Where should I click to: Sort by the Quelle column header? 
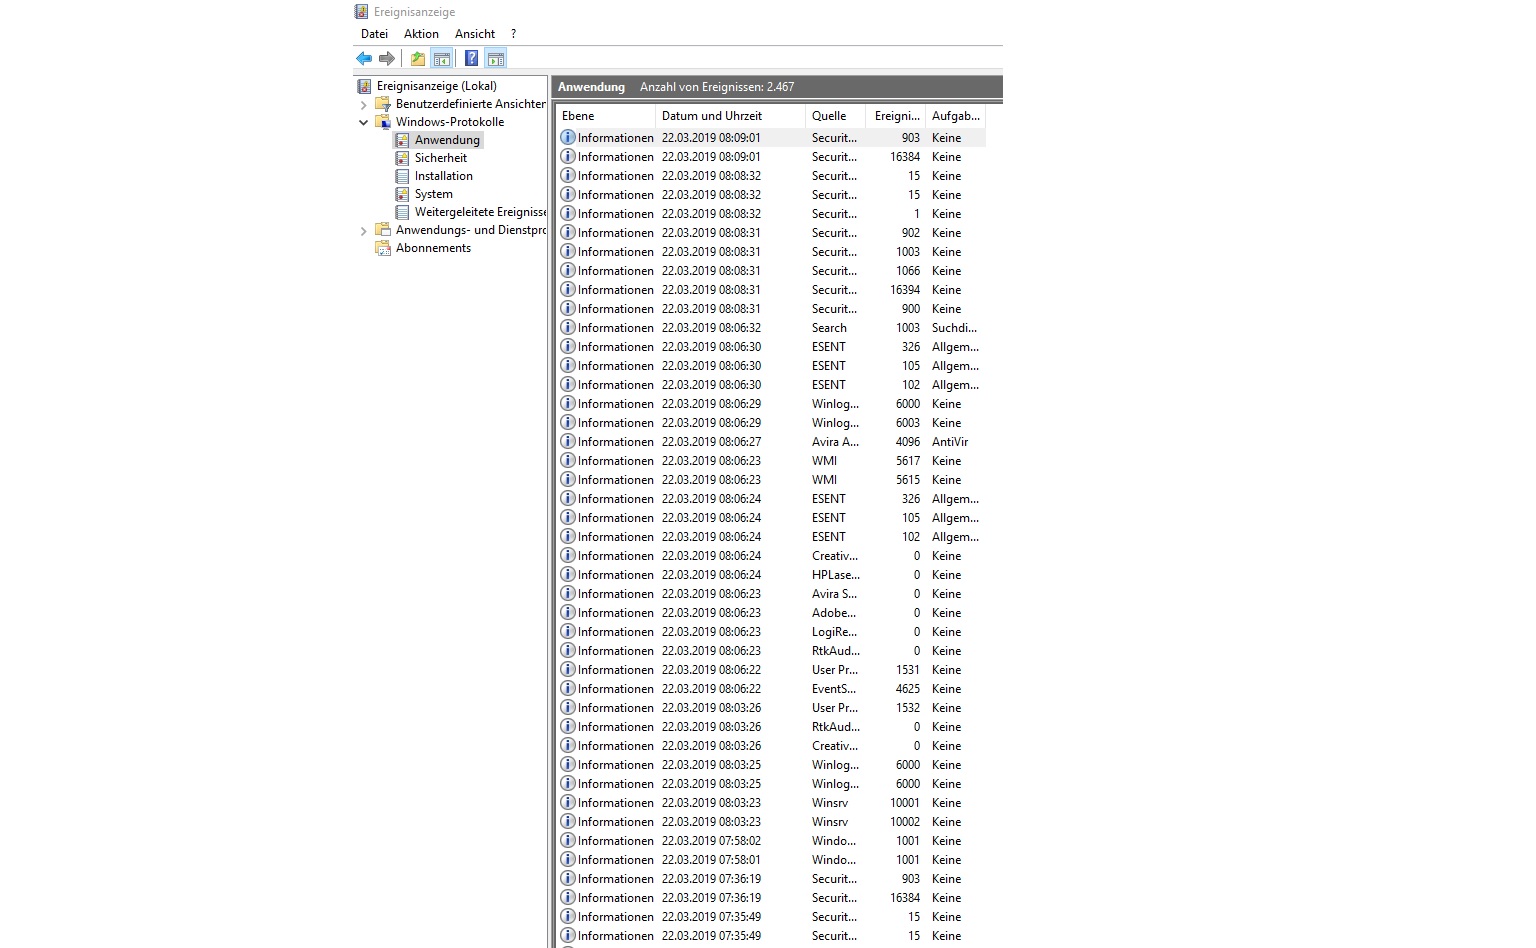(x=836, y=116)
